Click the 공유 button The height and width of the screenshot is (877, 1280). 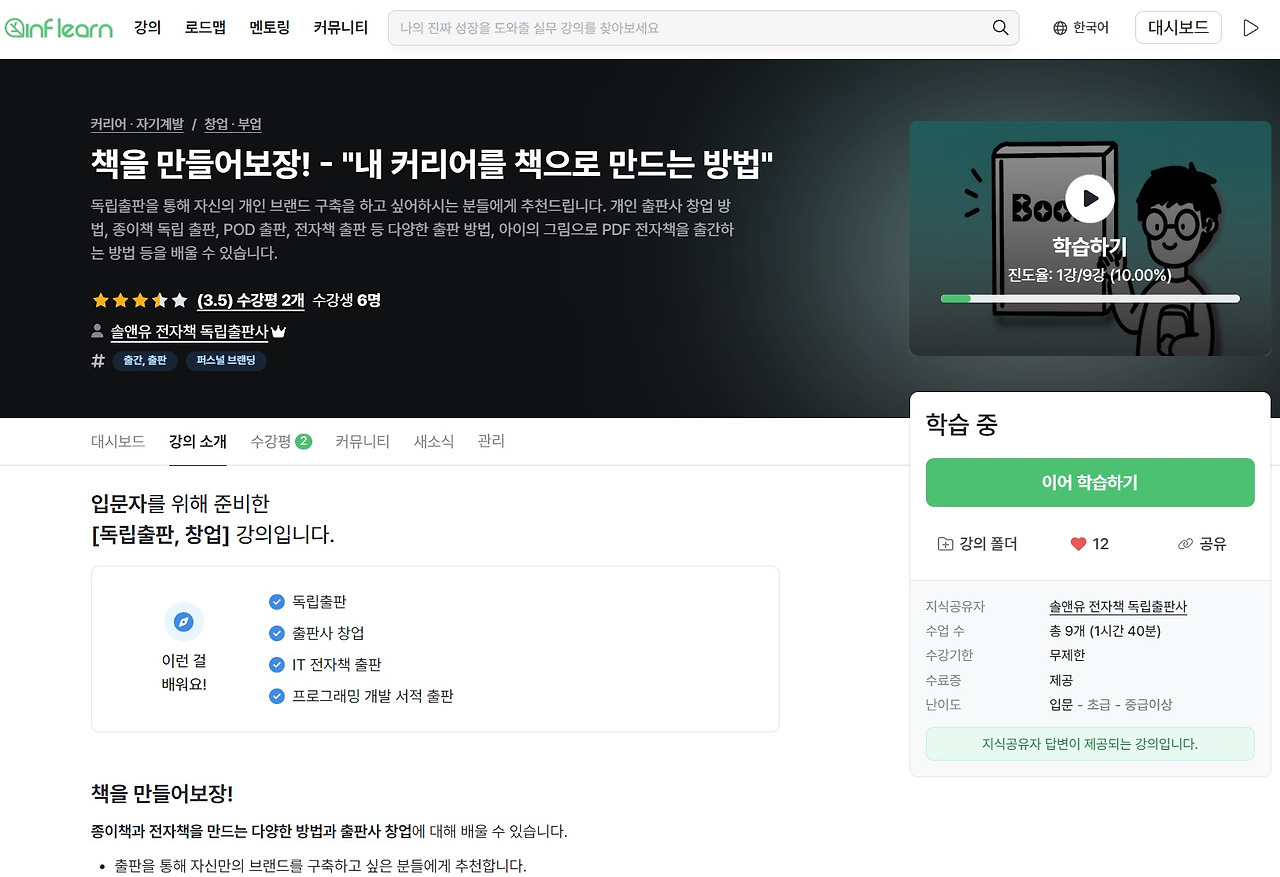1202,544
